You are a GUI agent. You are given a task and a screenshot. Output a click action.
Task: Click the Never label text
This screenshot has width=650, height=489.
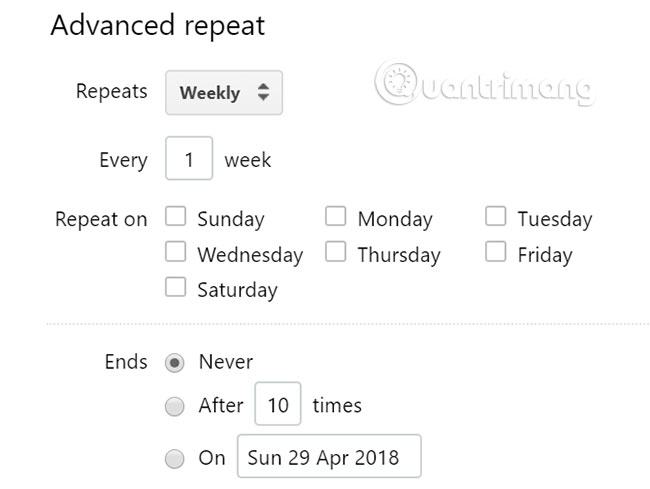coord(226,362)
